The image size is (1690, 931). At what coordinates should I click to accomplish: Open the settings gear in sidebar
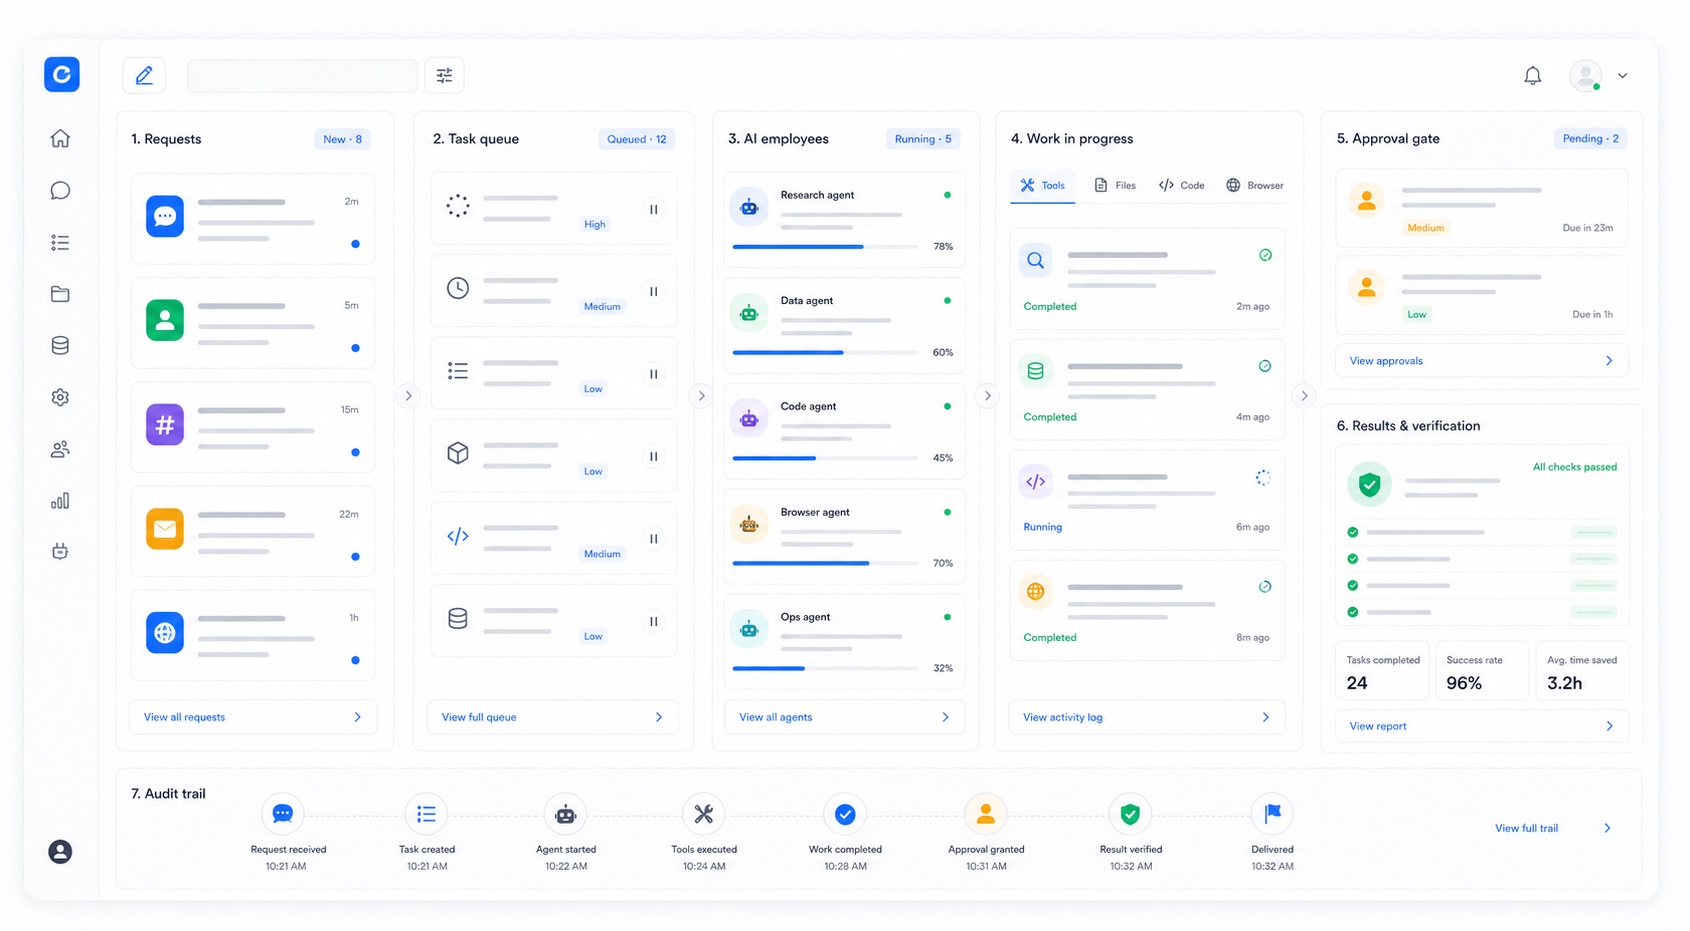pos(60,397)
